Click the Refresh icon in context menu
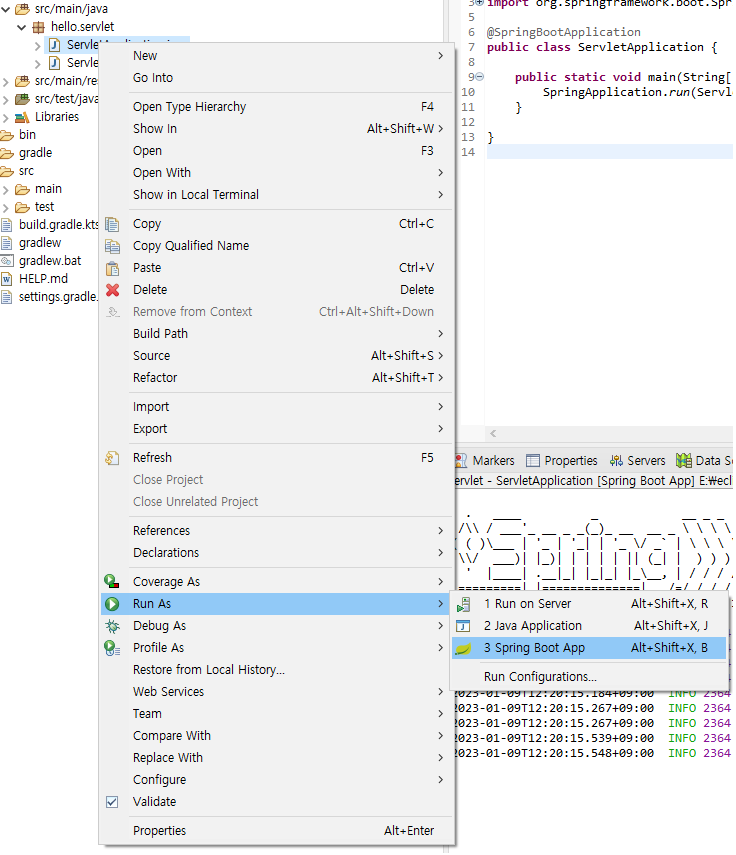 coord(112,458)
